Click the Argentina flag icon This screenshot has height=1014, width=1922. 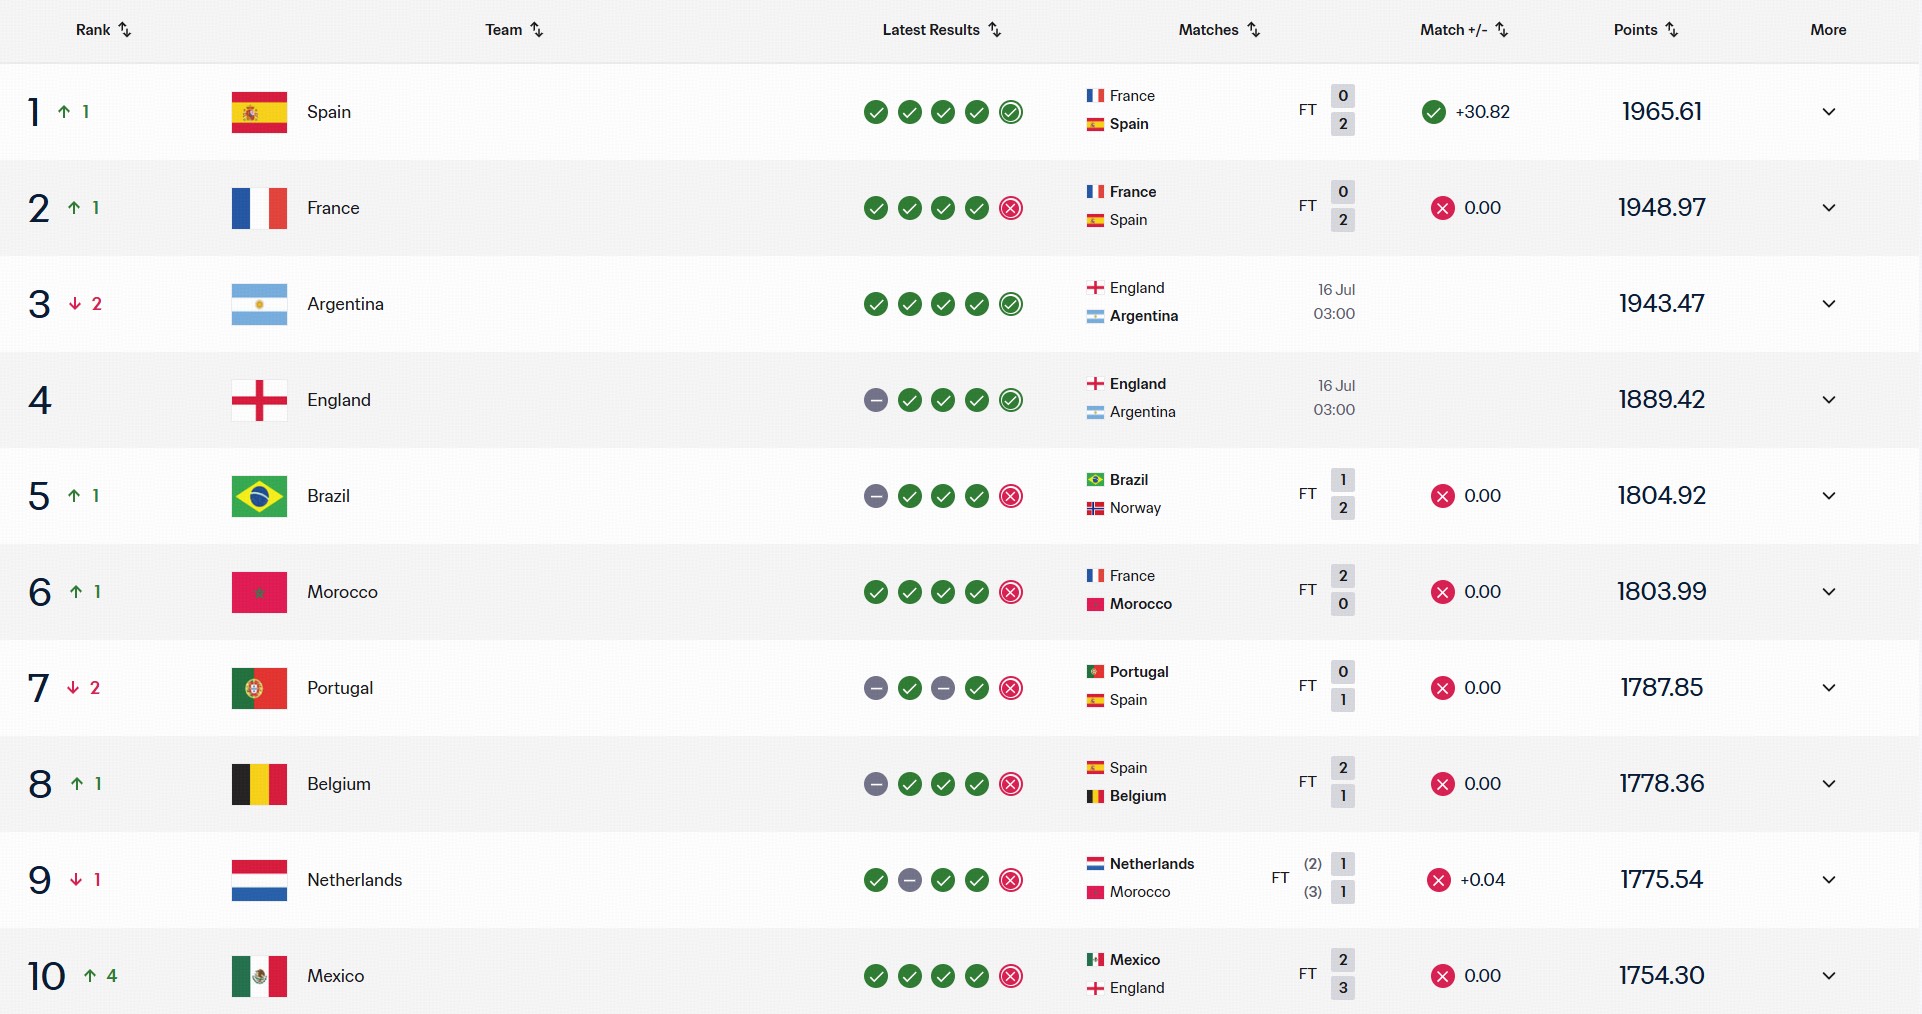point(259,304)
